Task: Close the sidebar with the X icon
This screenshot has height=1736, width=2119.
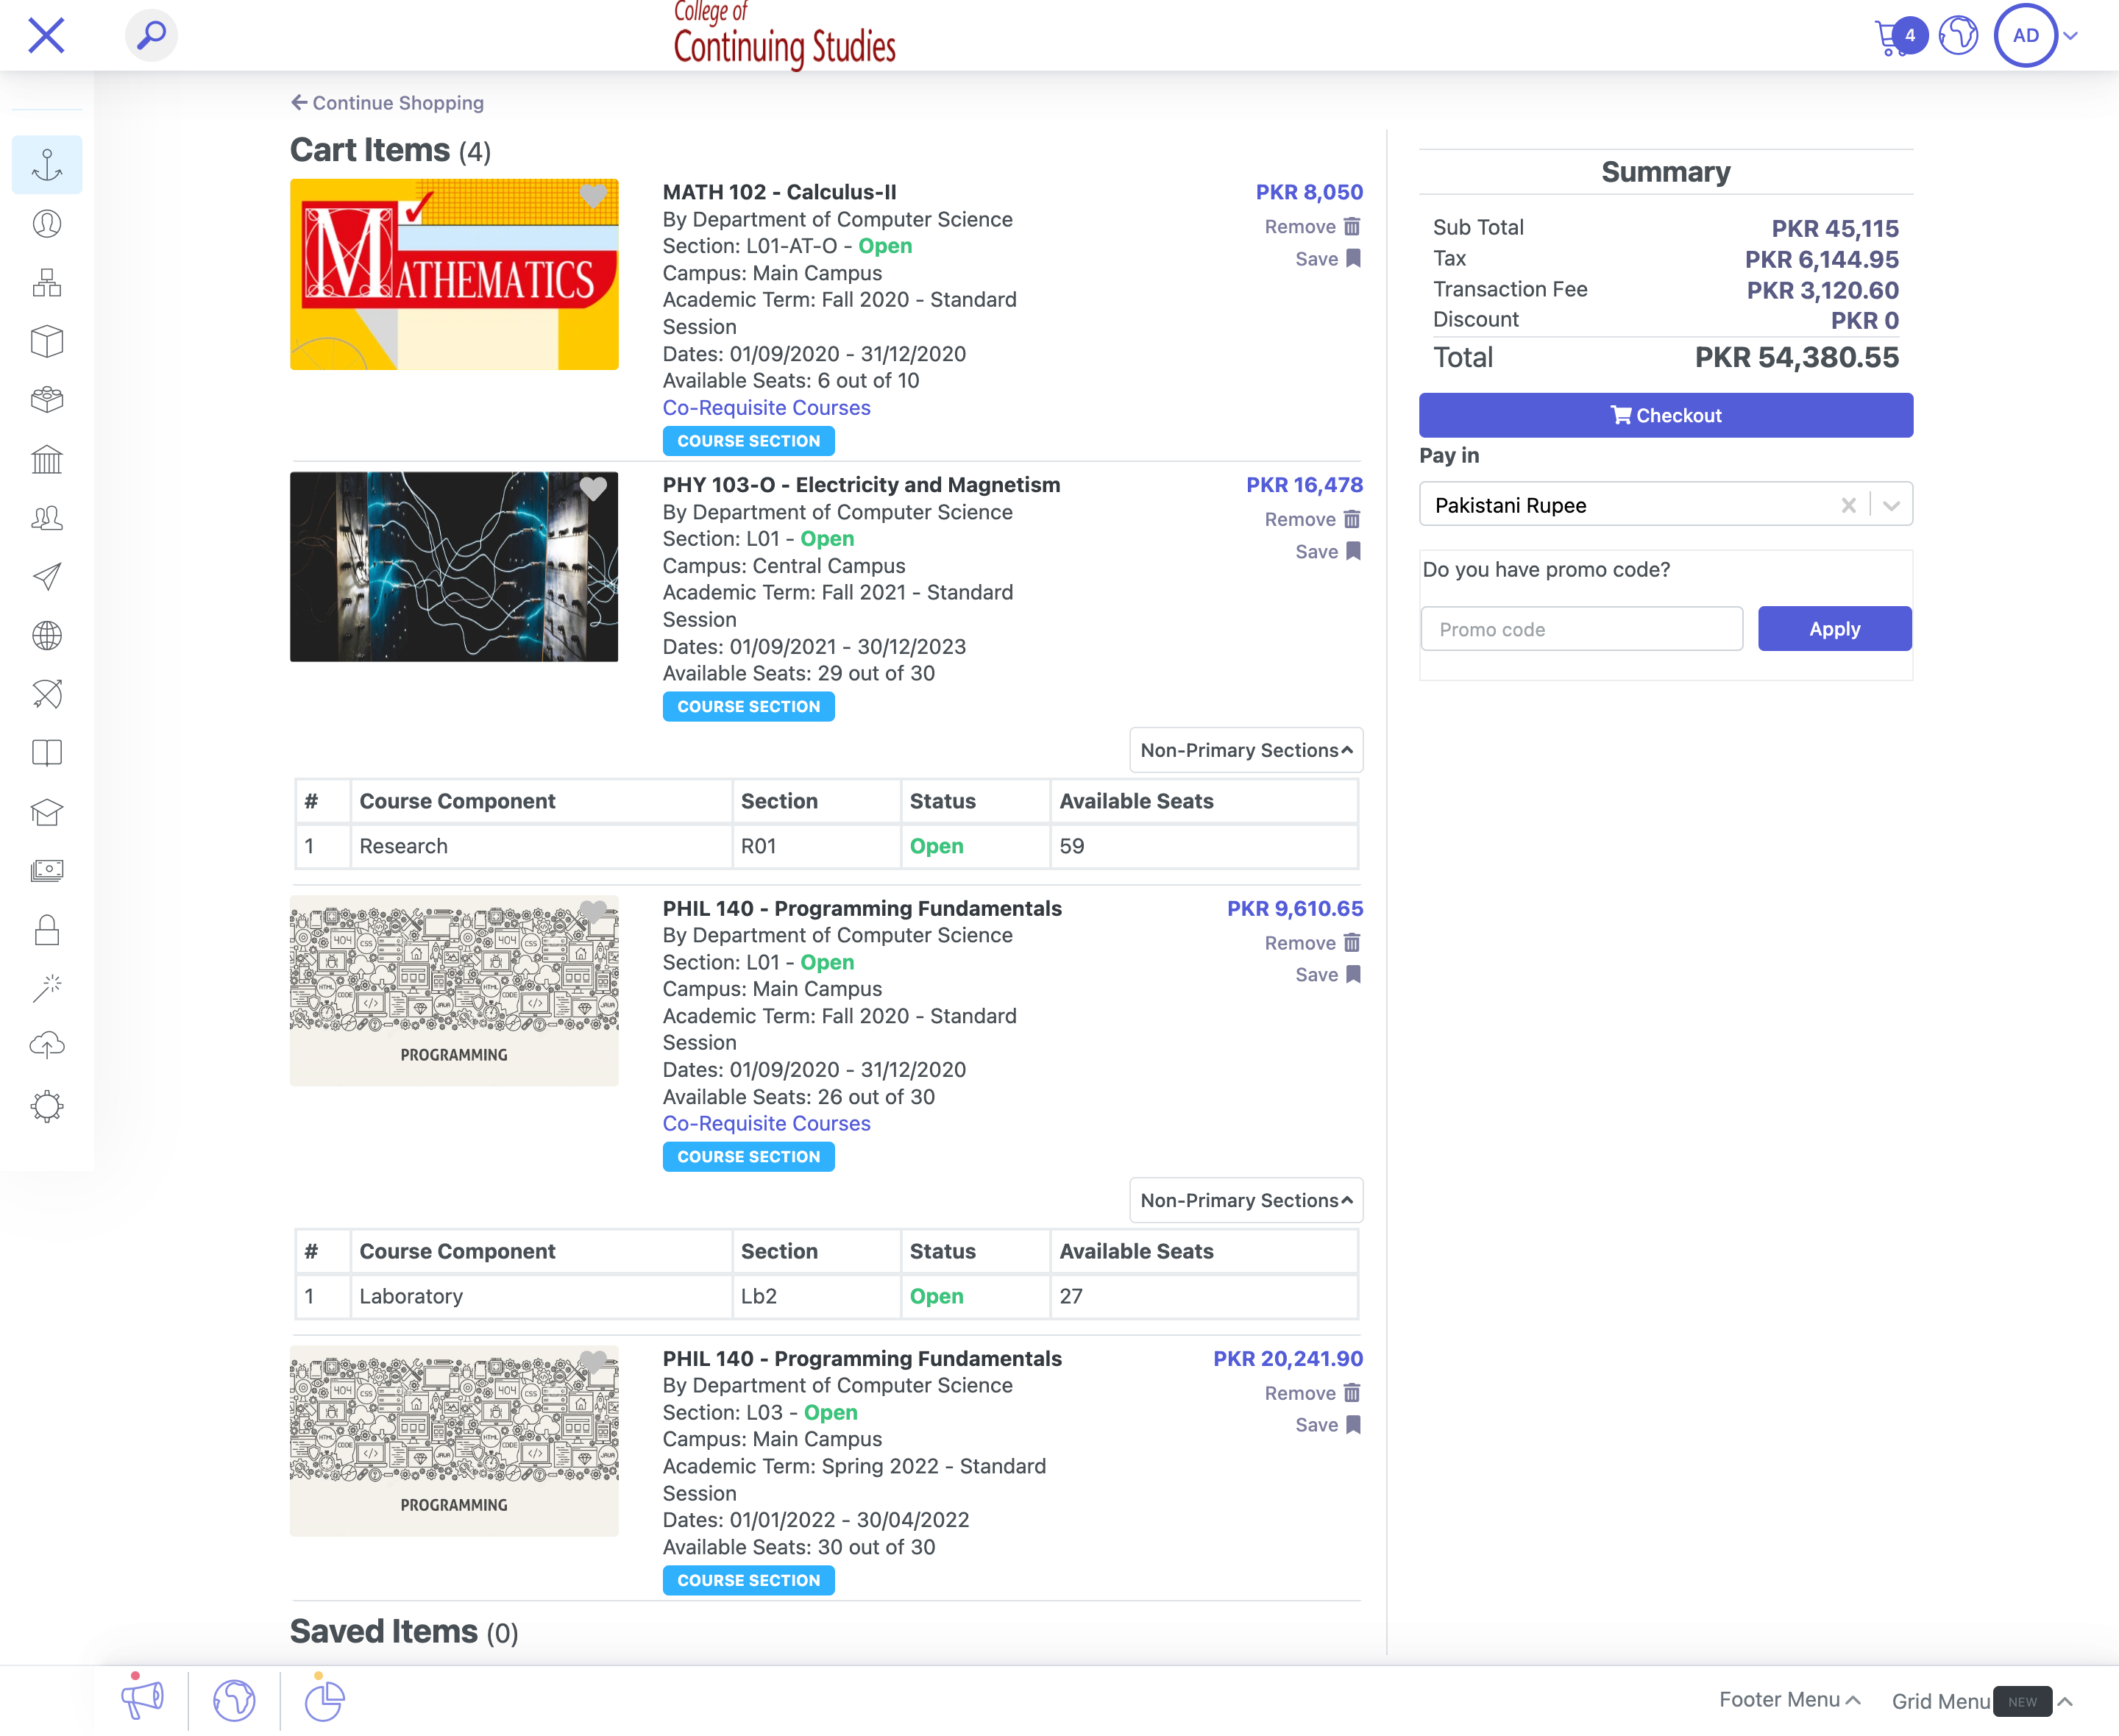Action: pyautogui.click(x=46, y=35)
